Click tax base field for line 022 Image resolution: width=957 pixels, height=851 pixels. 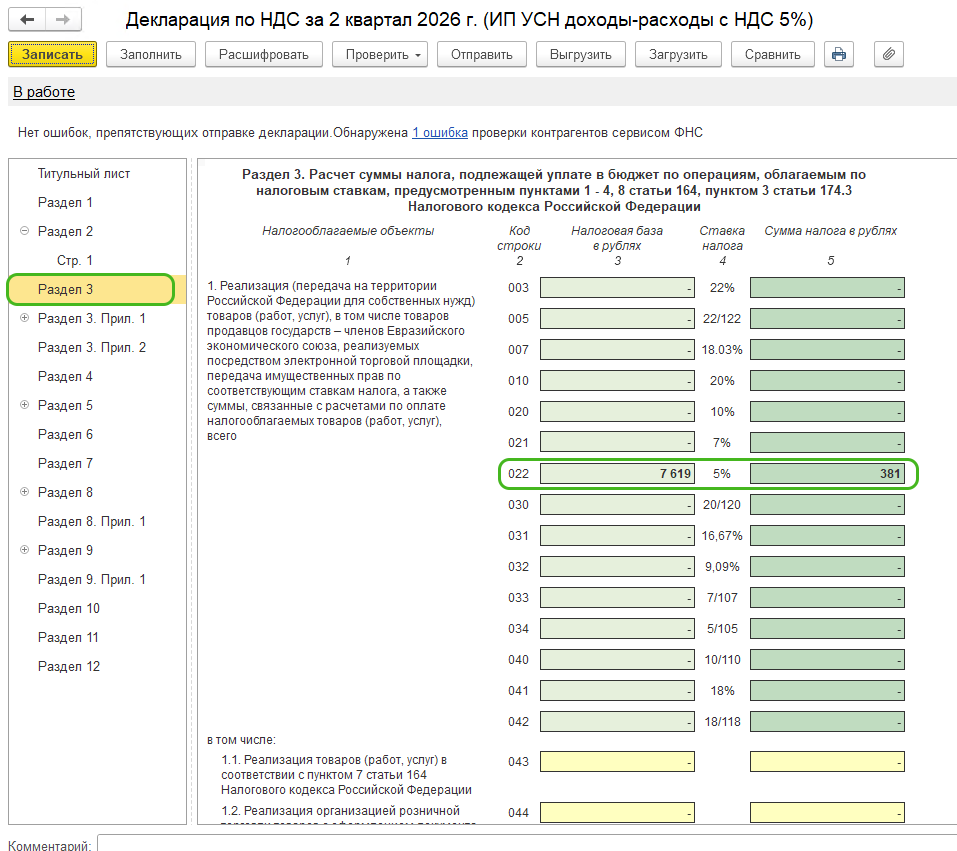click(617, 474)
